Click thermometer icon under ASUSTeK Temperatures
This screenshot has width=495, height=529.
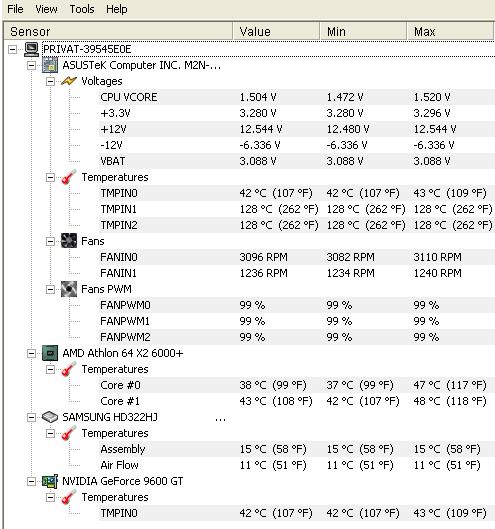pos(69,177)
